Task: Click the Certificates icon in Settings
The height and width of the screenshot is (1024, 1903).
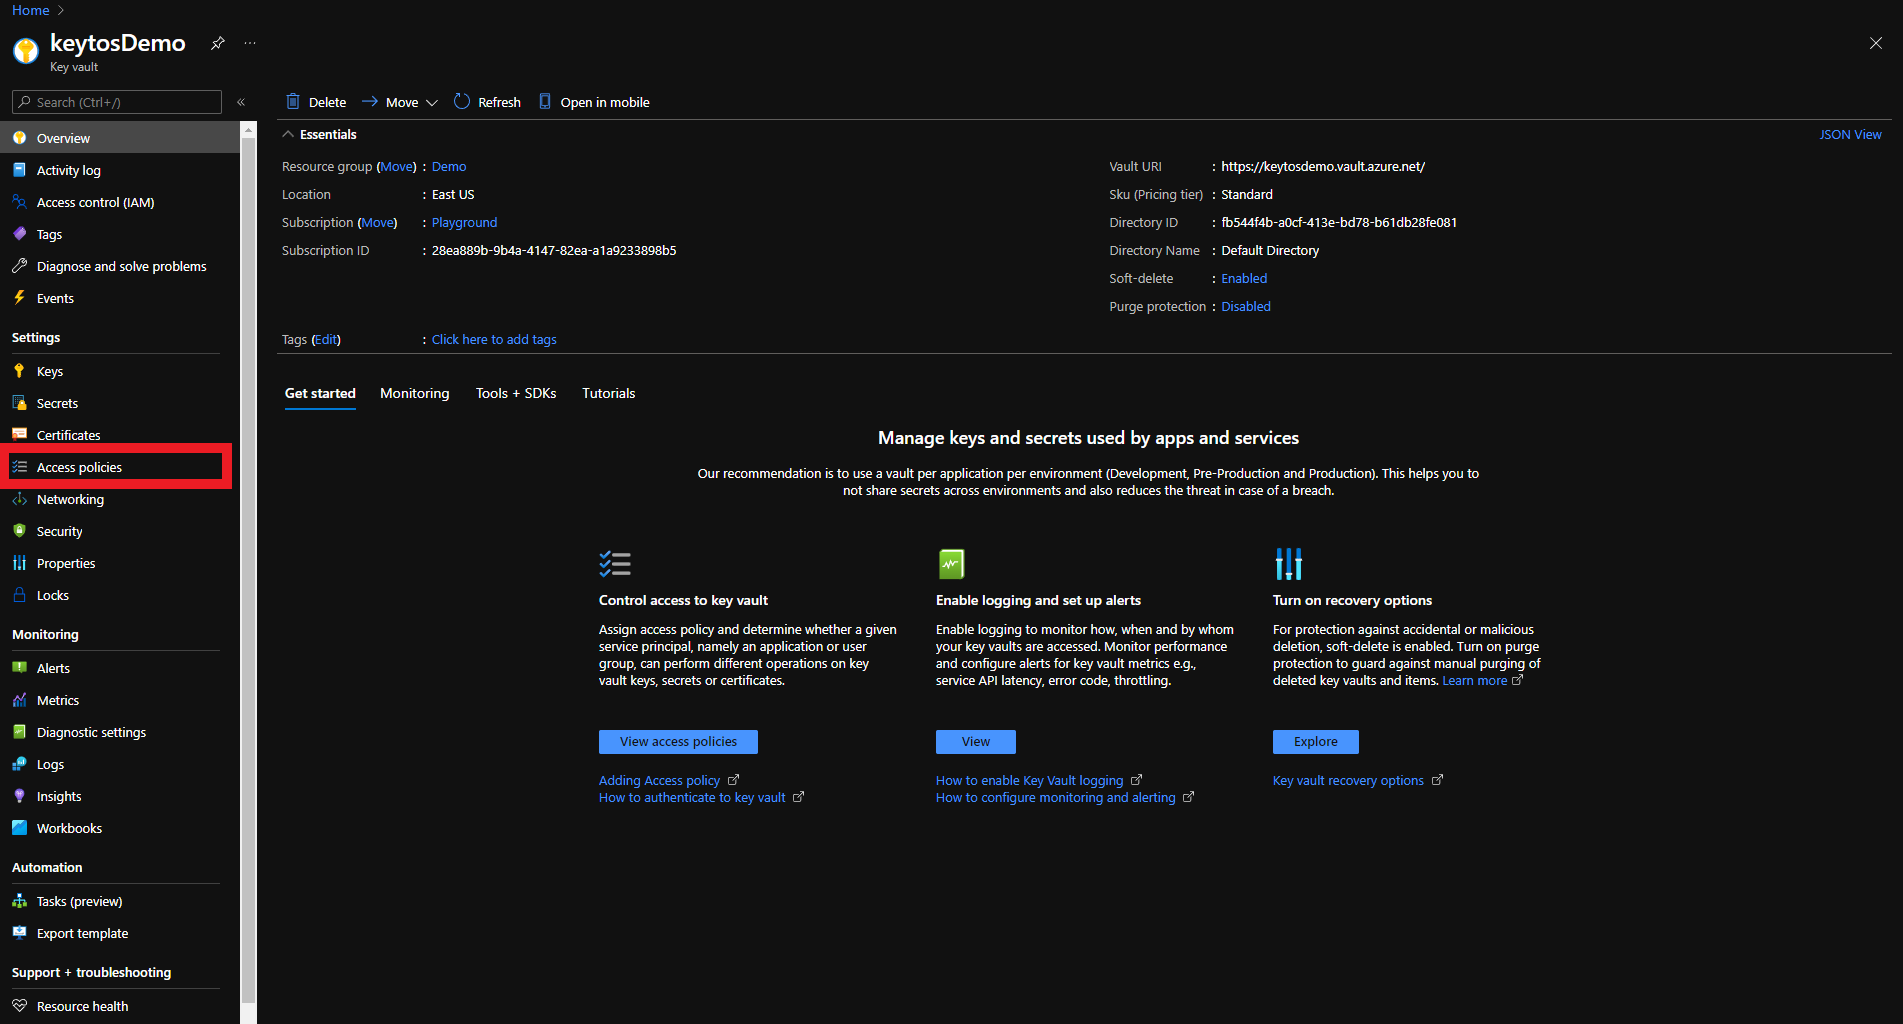Action: coord(19,435)
